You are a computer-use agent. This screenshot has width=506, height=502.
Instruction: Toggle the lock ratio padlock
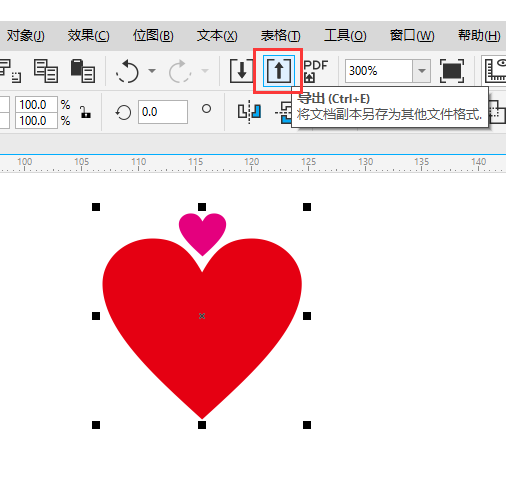coord(85,112)
